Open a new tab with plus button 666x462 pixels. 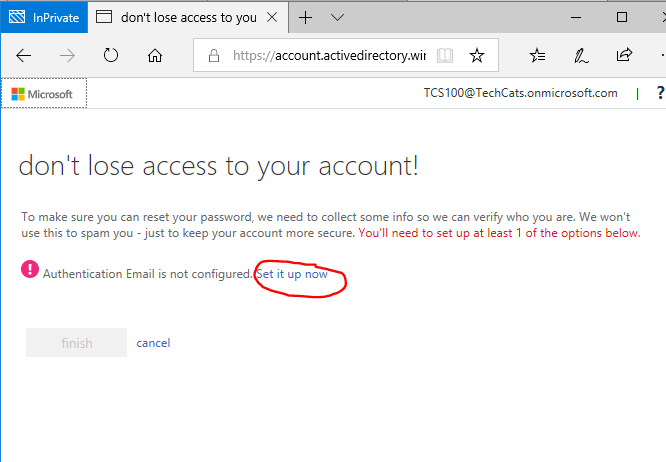coord(305,17)
